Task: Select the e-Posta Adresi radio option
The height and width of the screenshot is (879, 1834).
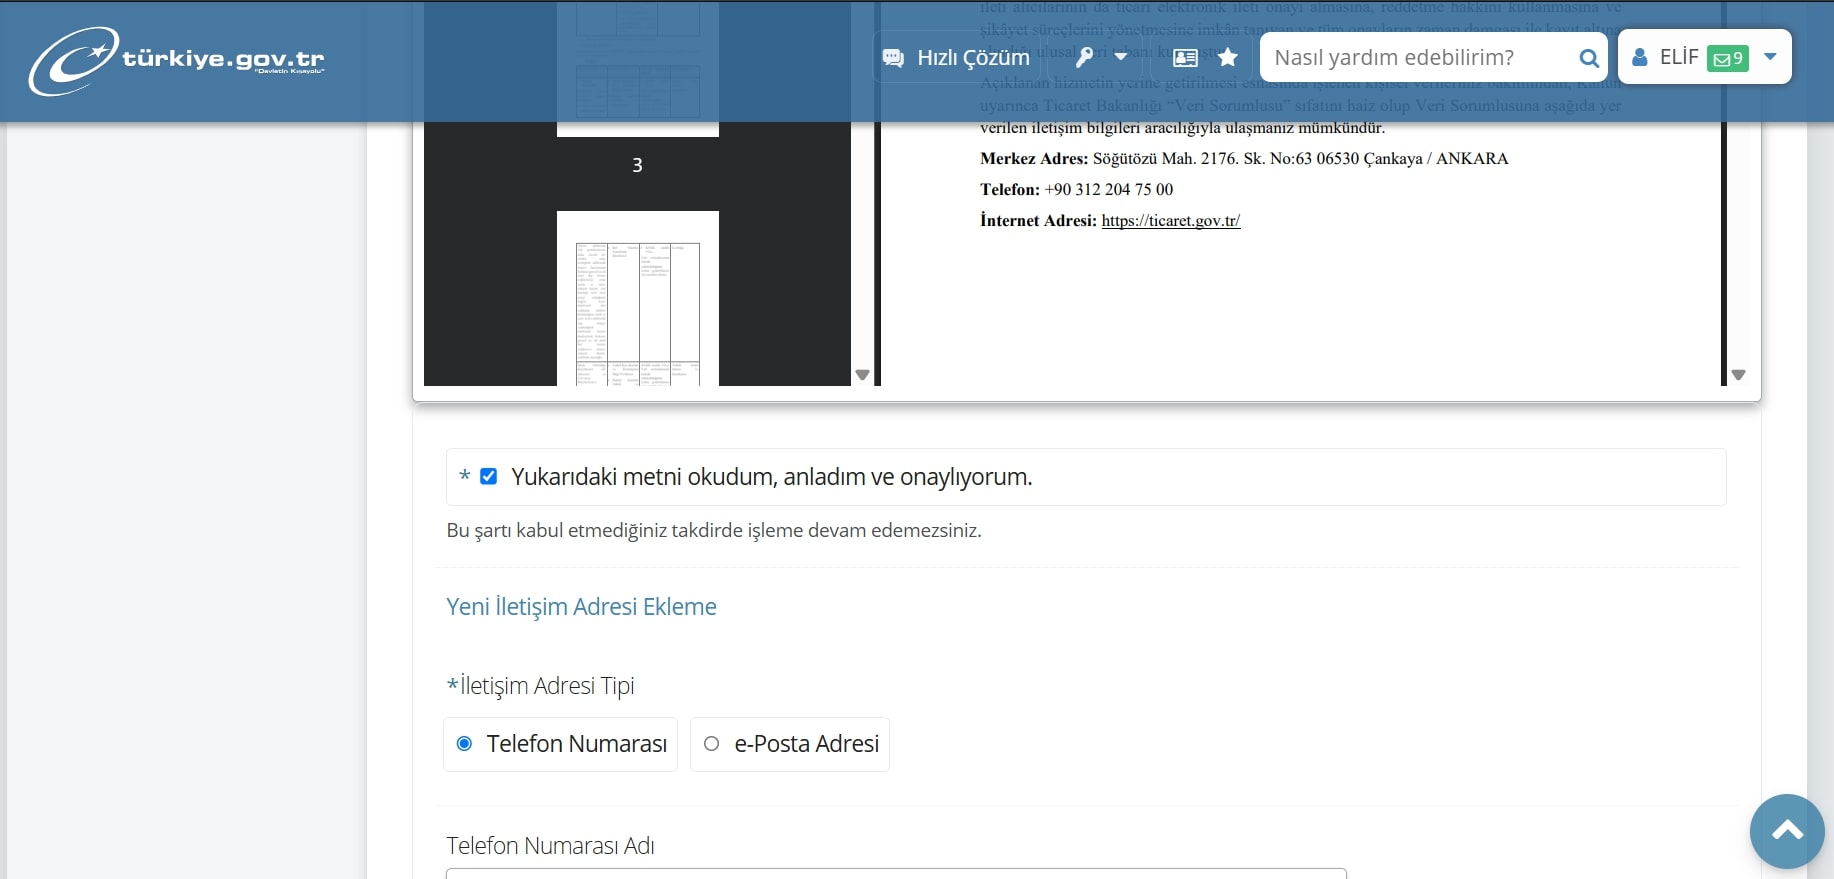Action: tap(712, 744)
